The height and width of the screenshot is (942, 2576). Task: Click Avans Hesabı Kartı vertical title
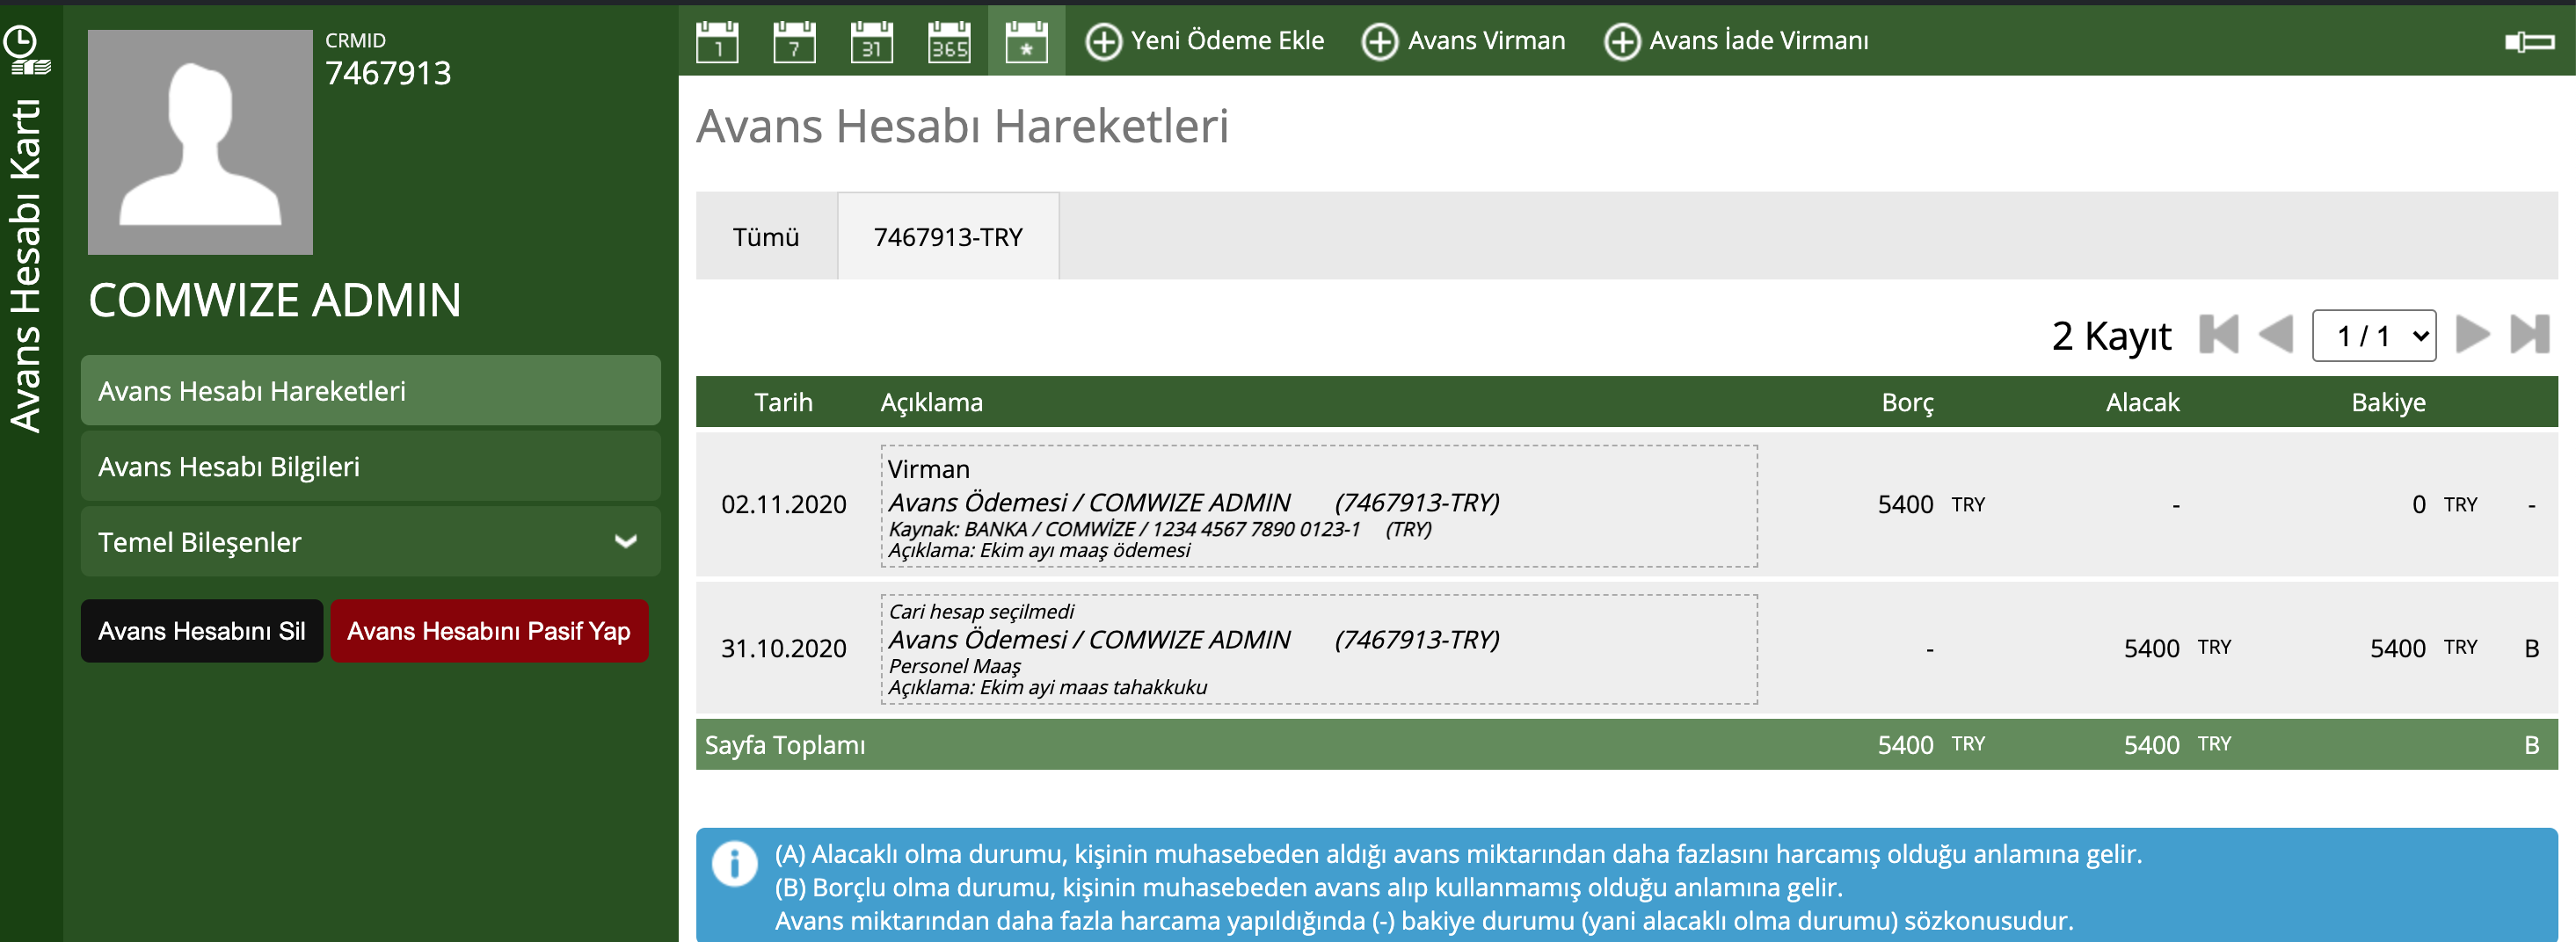click(26, 266)
